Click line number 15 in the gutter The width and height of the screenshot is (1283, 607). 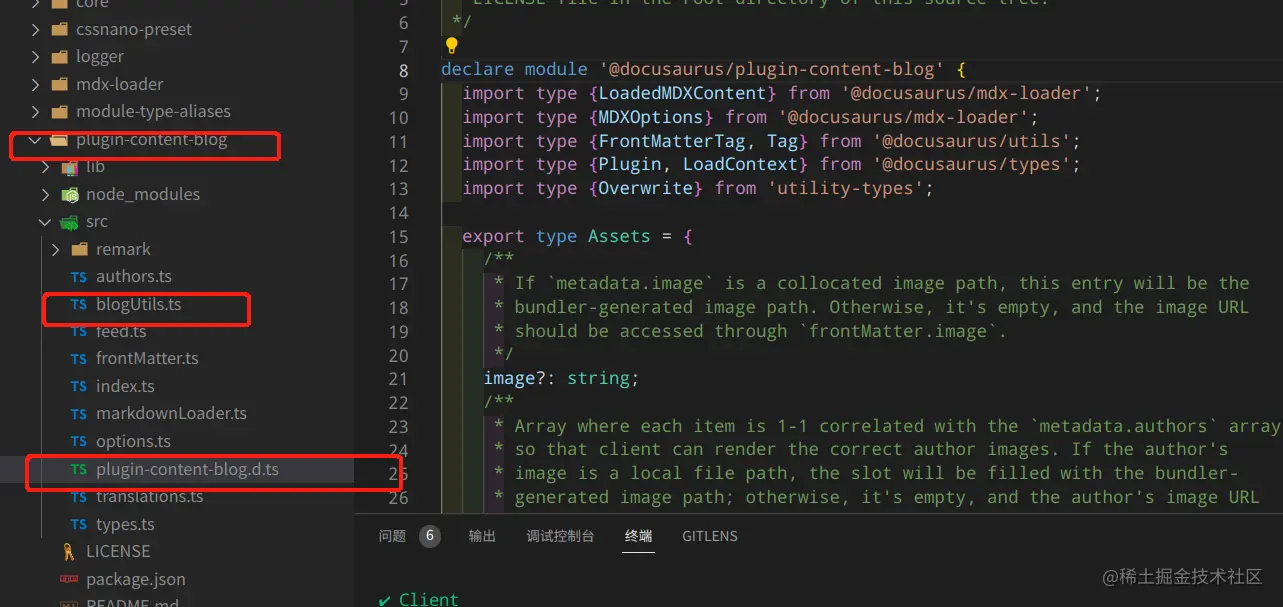click(x=398, y=237)
